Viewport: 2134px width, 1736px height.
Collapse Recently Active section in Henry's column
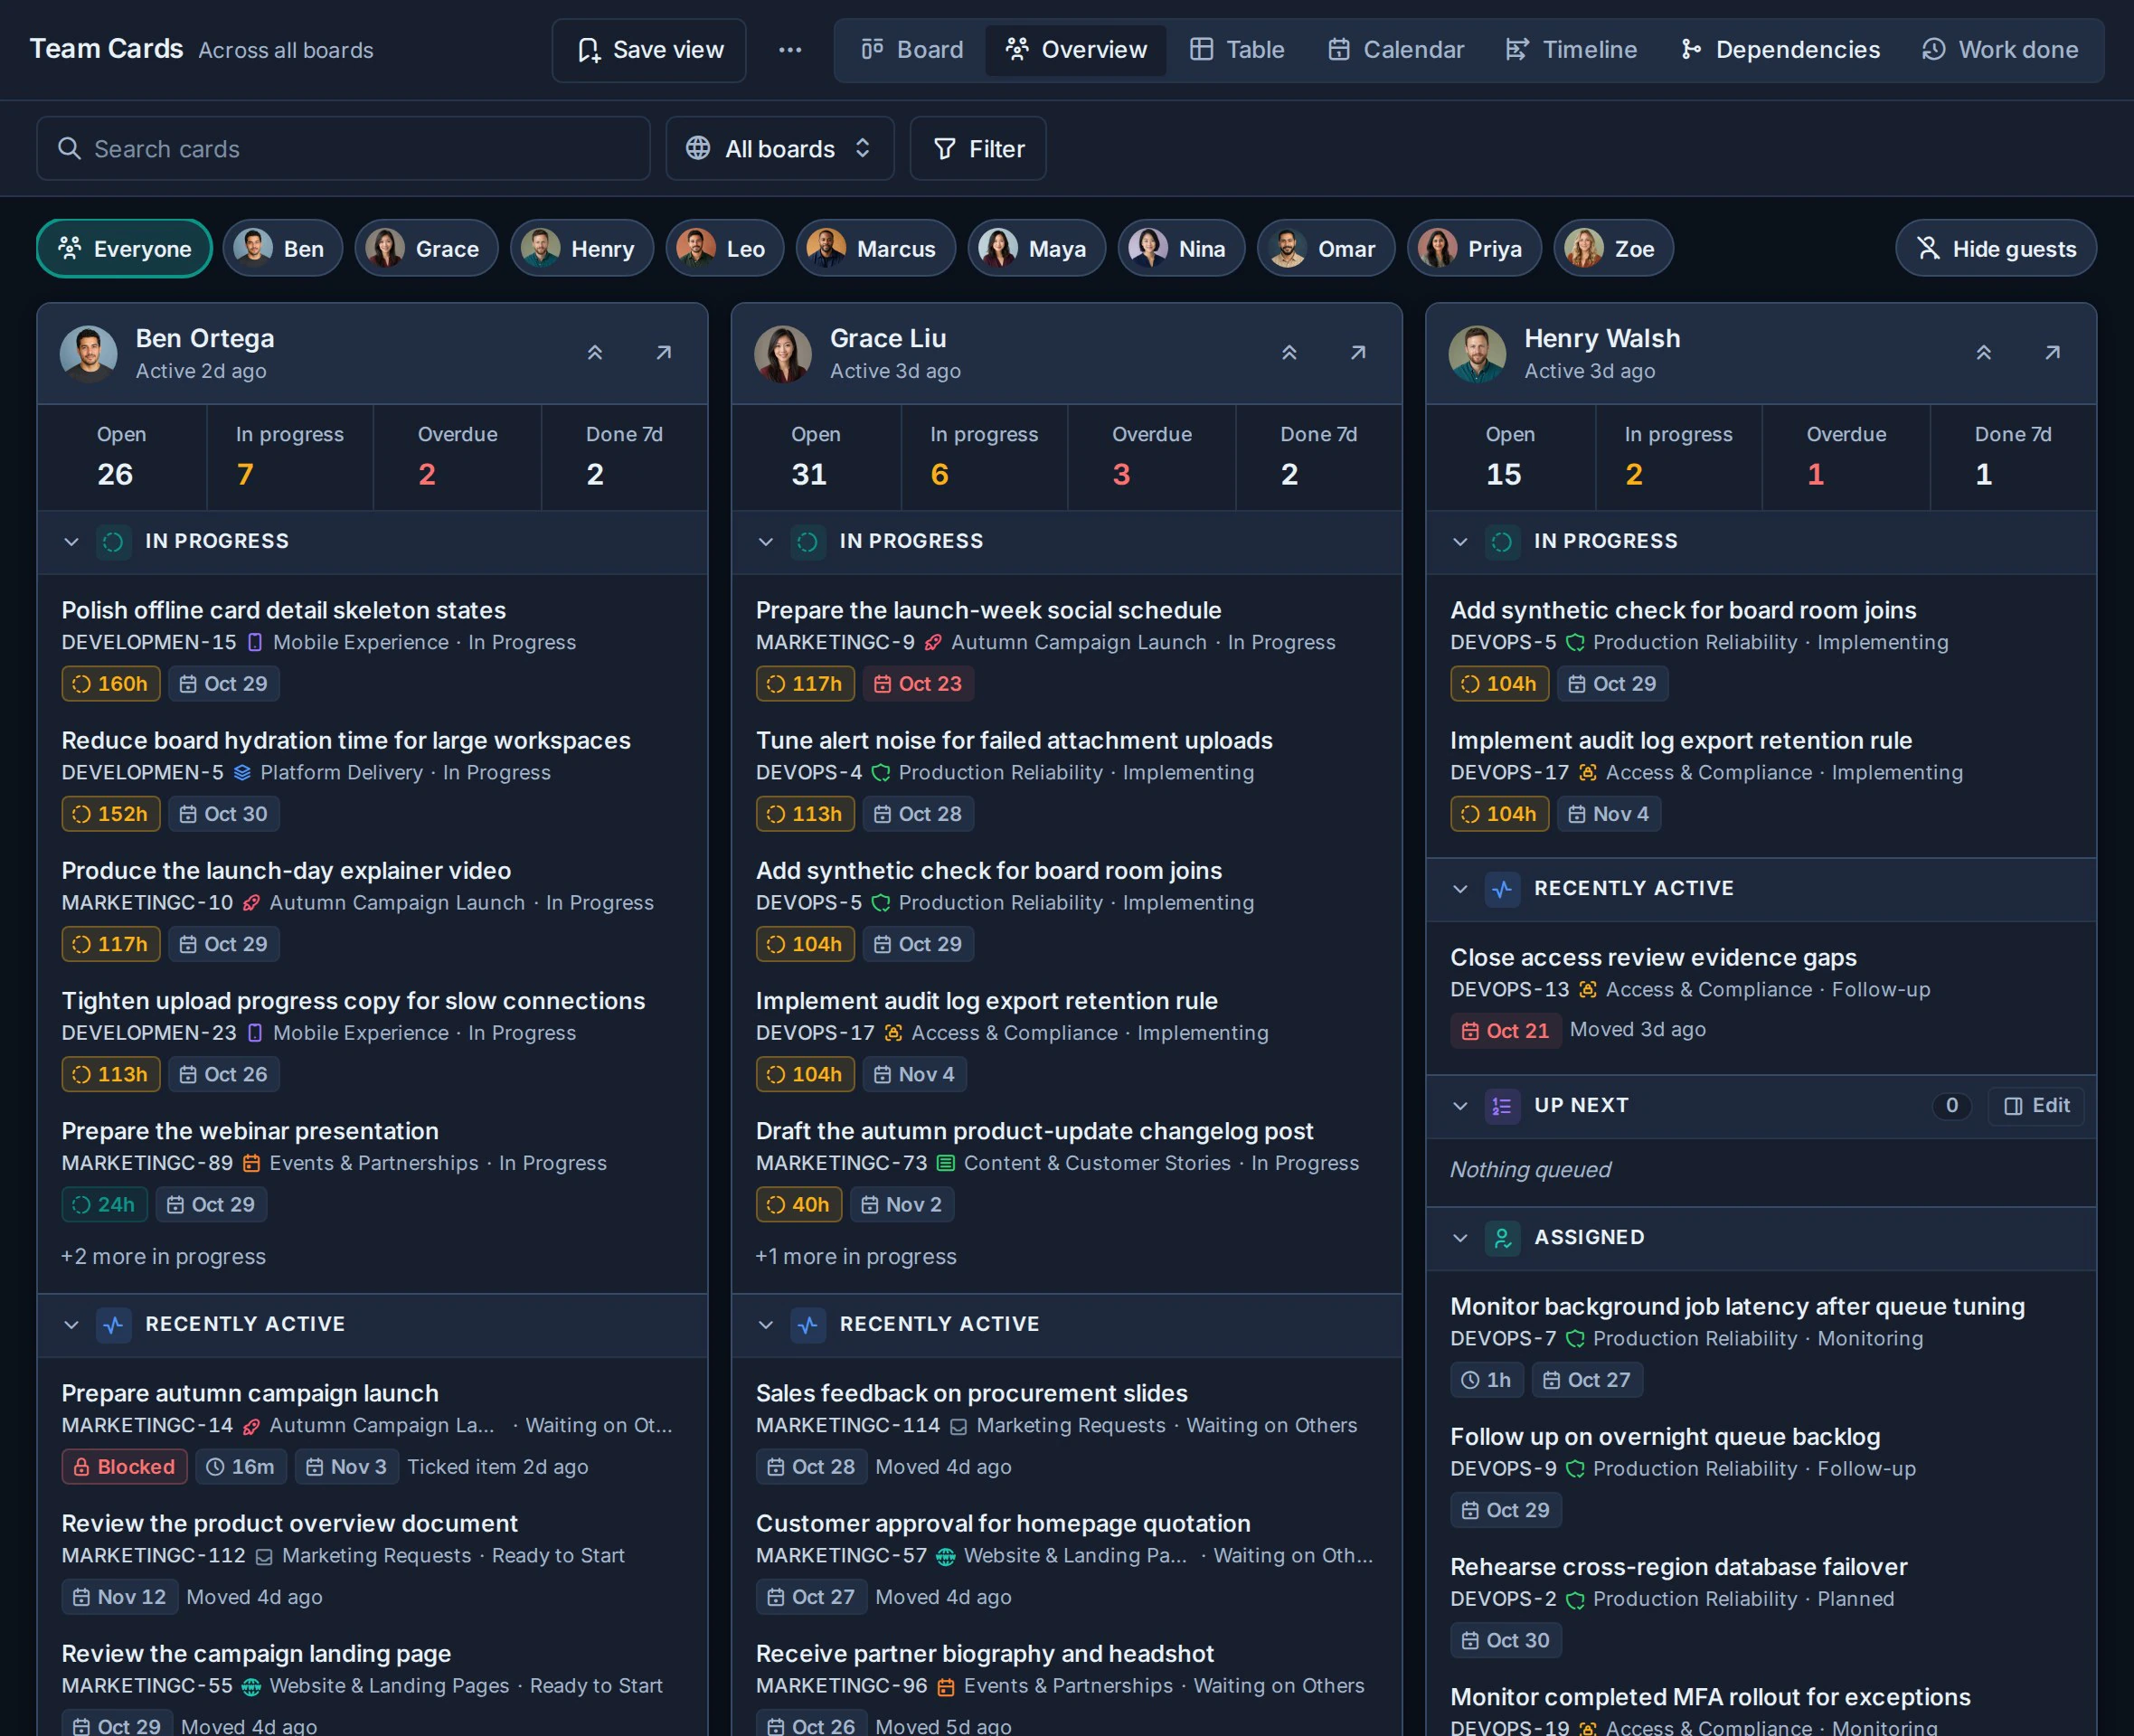pyautogui.click(x=1460, y=889)
